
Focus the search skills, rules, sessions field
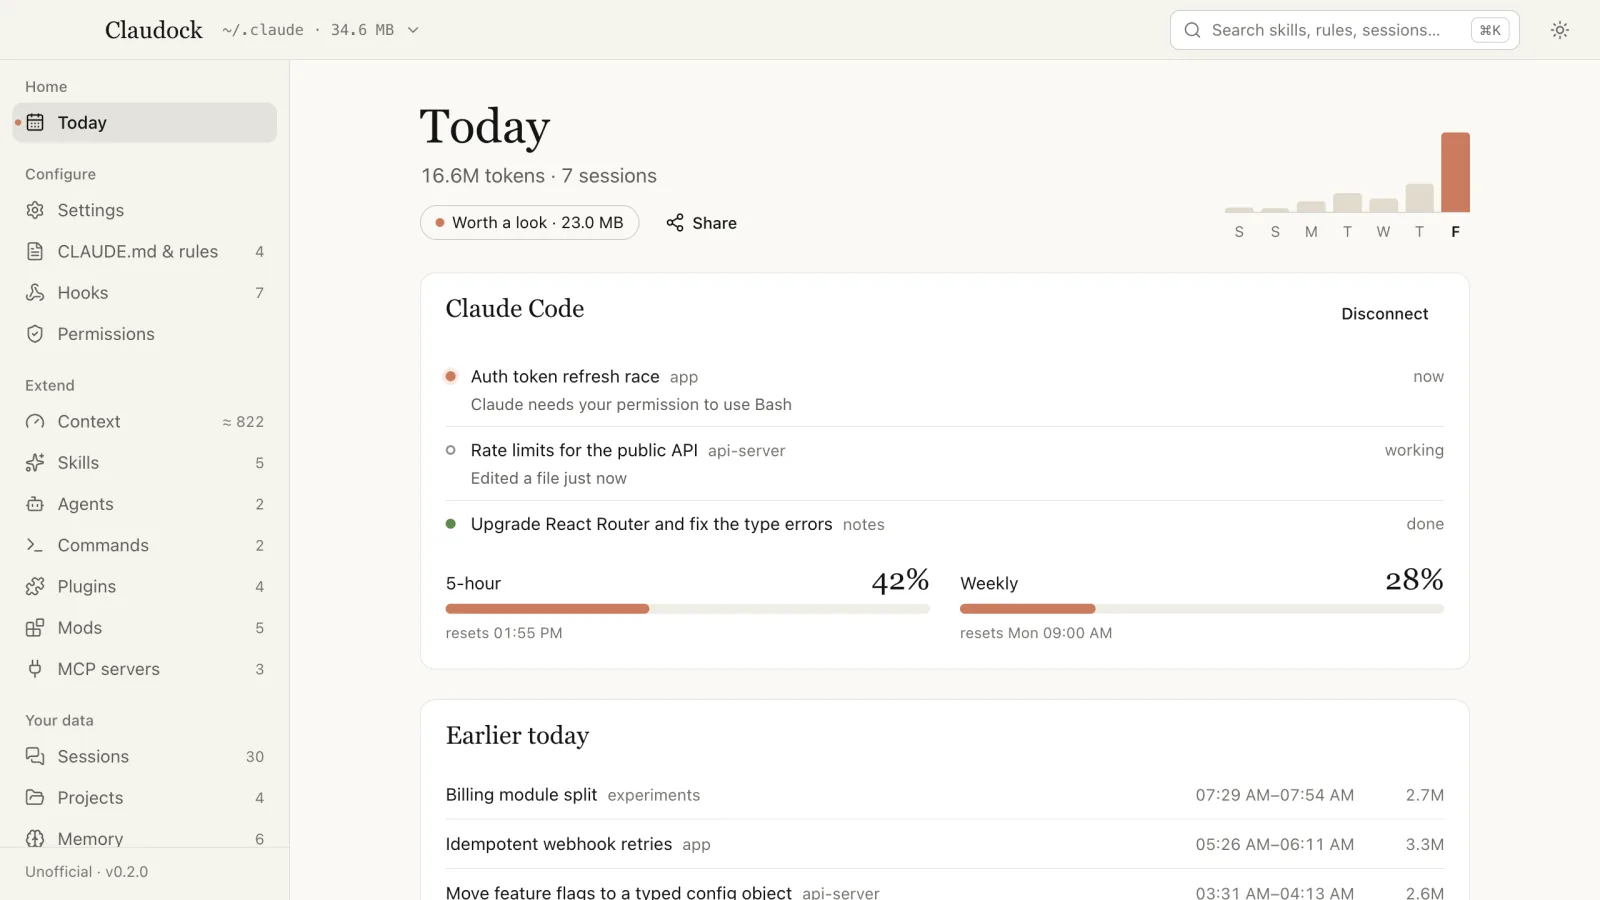1344,30
